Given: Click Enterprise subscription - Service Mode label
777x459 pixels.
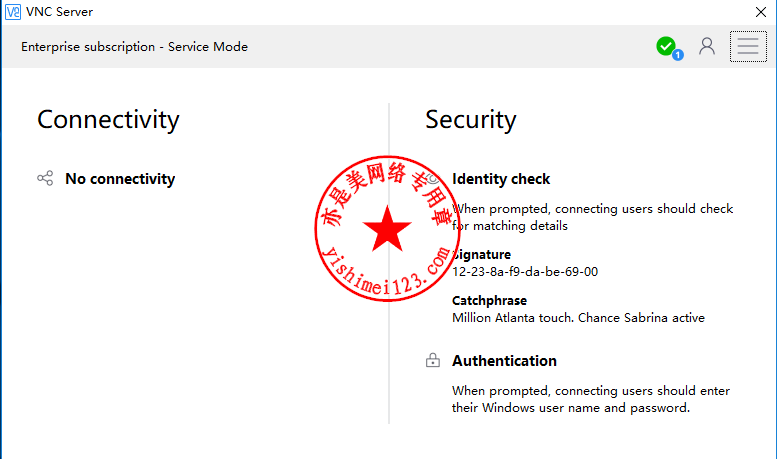Looking at the screenshot, I should (x=134, y=47).
